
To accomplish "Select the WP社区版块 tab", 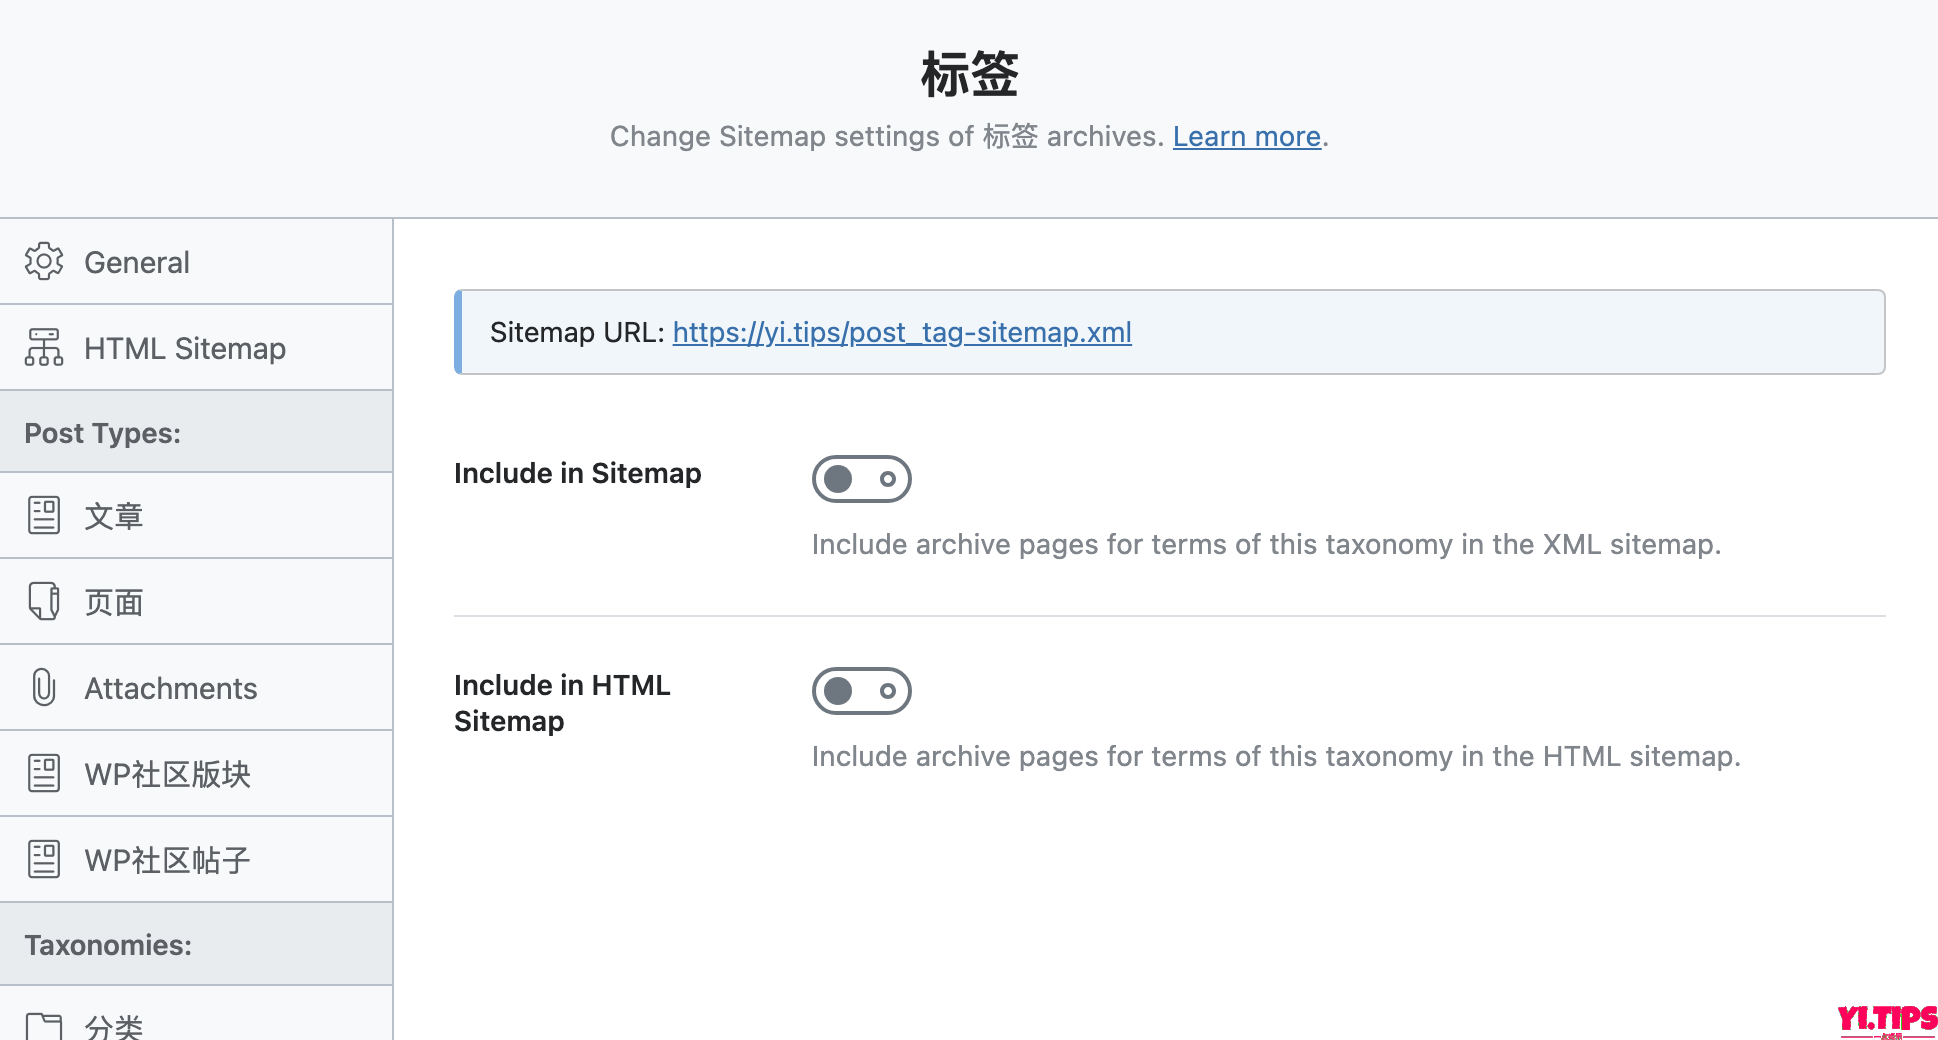I will 196,774.
